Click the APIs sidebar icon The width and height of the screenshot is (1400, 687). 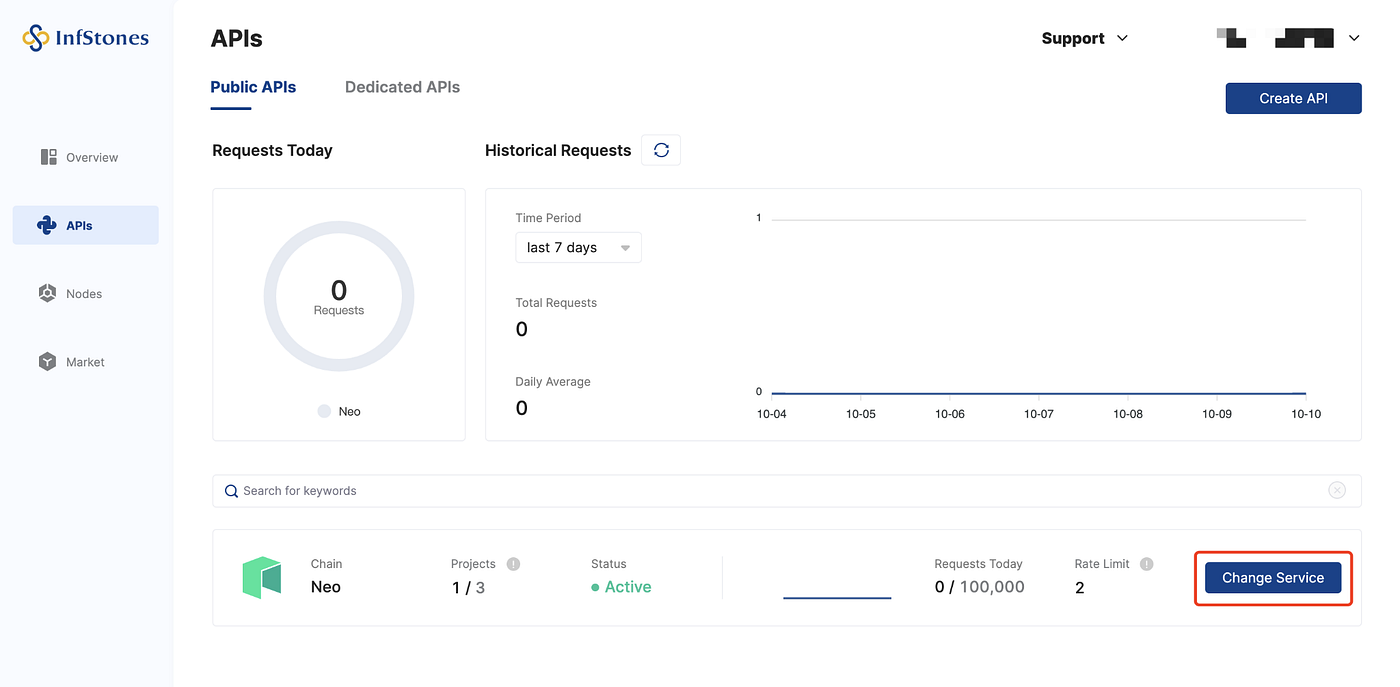click(x=46, y=225)
